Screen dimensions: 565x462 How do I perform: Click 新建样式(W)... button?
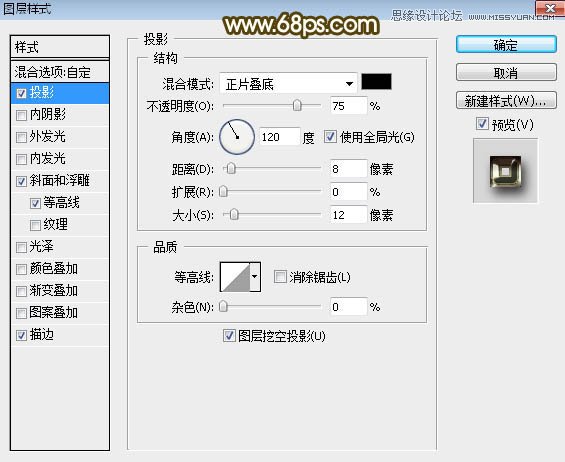click(506, 101)
